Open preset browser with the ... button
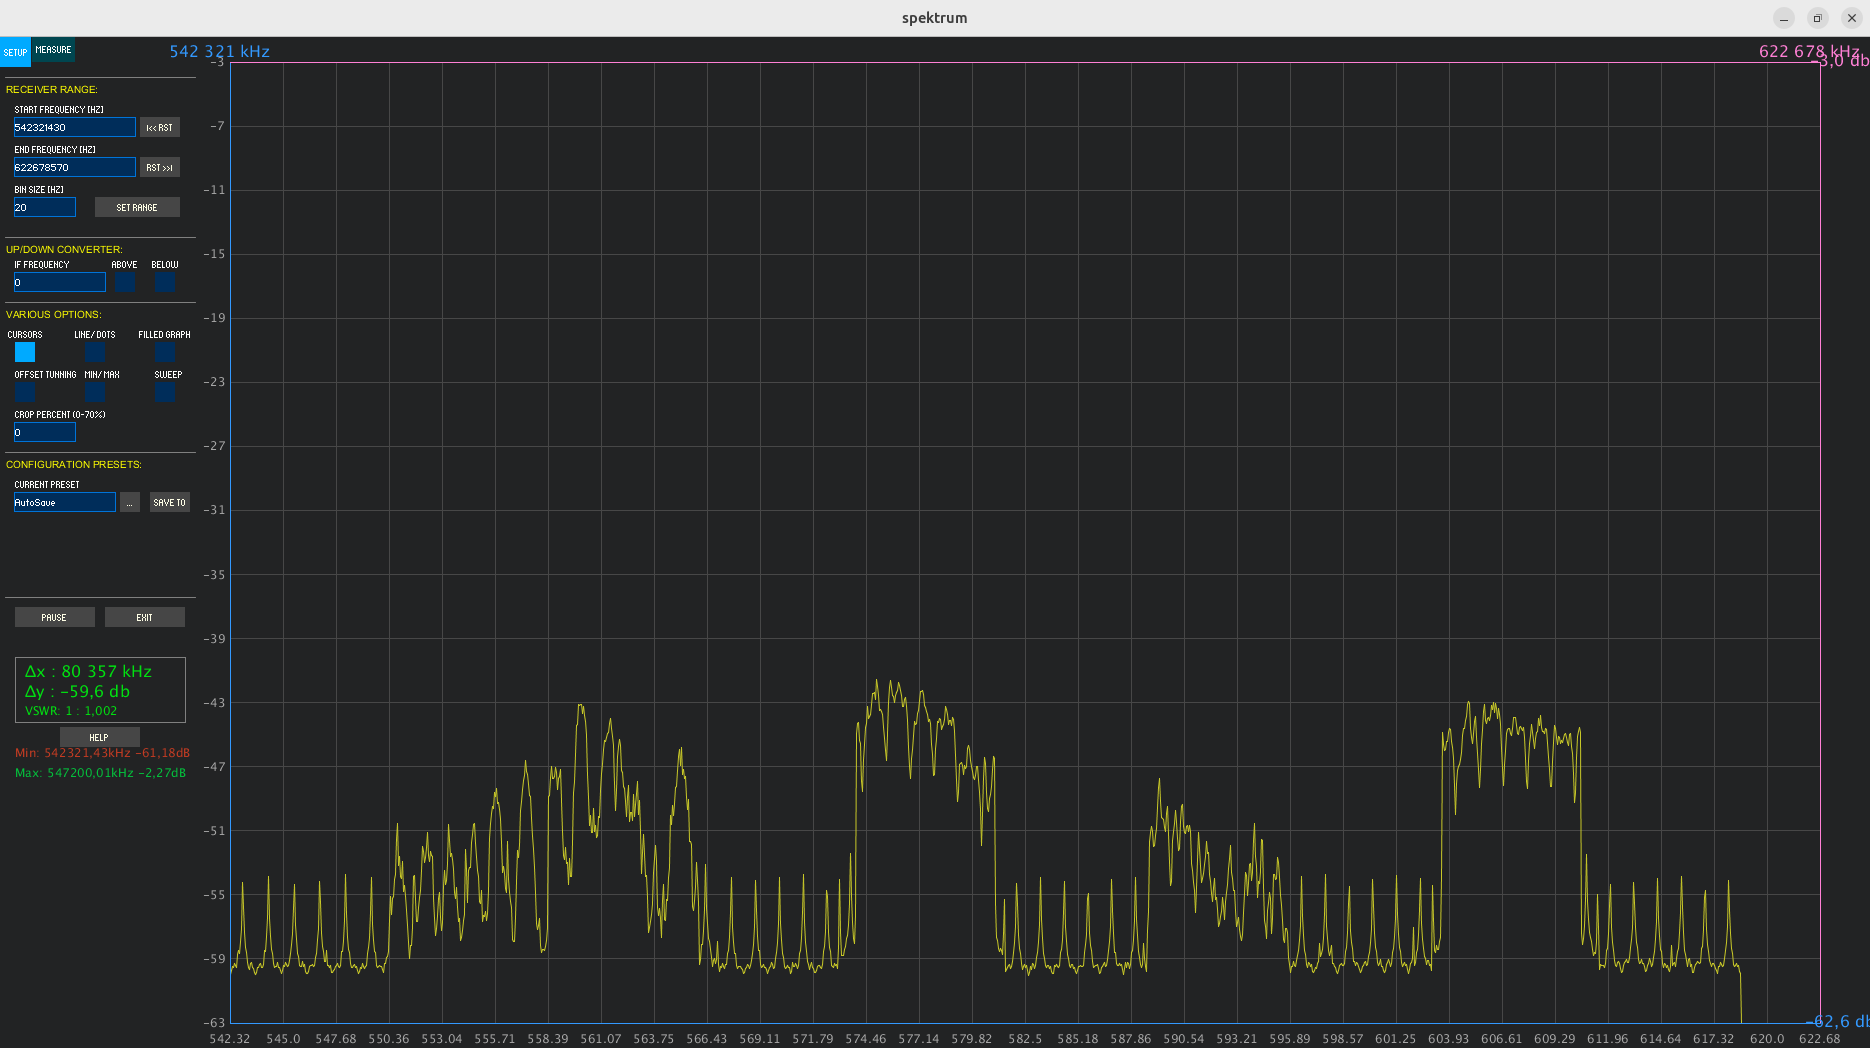 coord(130,502)
